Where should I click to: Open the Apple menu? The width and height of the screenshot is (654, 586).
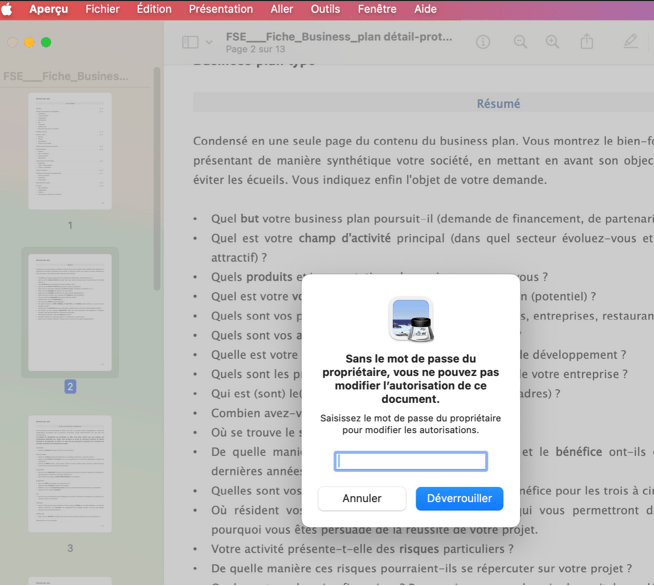click(7, 9)
